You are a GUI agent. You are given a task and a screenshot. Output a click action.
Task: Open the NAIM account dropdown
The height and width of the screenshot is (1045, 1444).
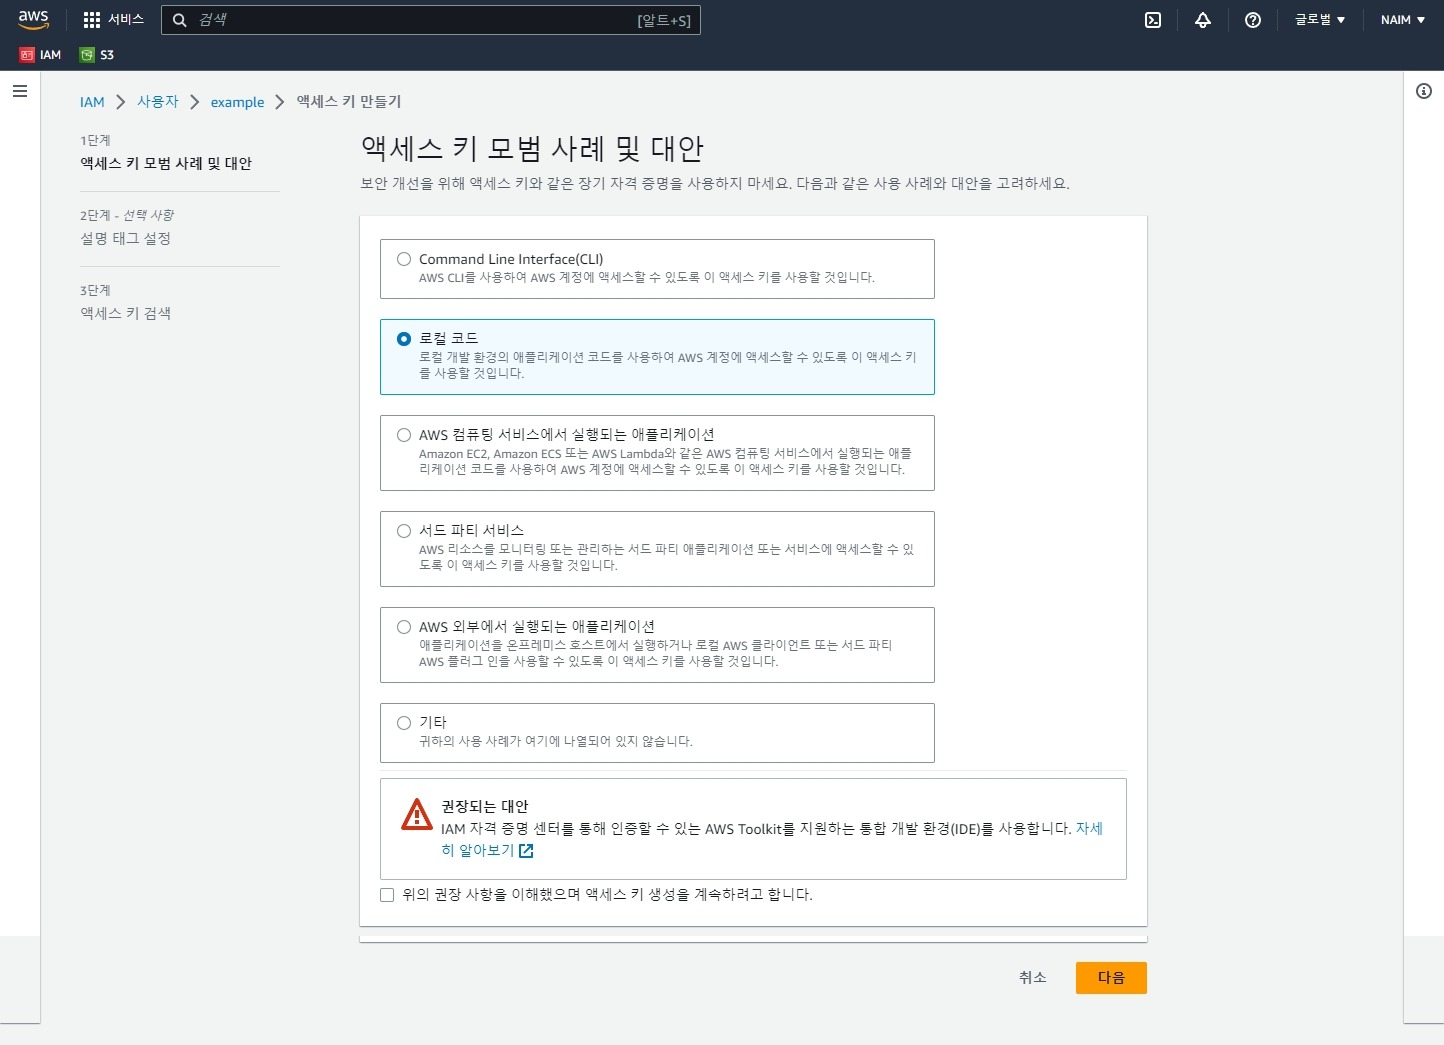1402,20
